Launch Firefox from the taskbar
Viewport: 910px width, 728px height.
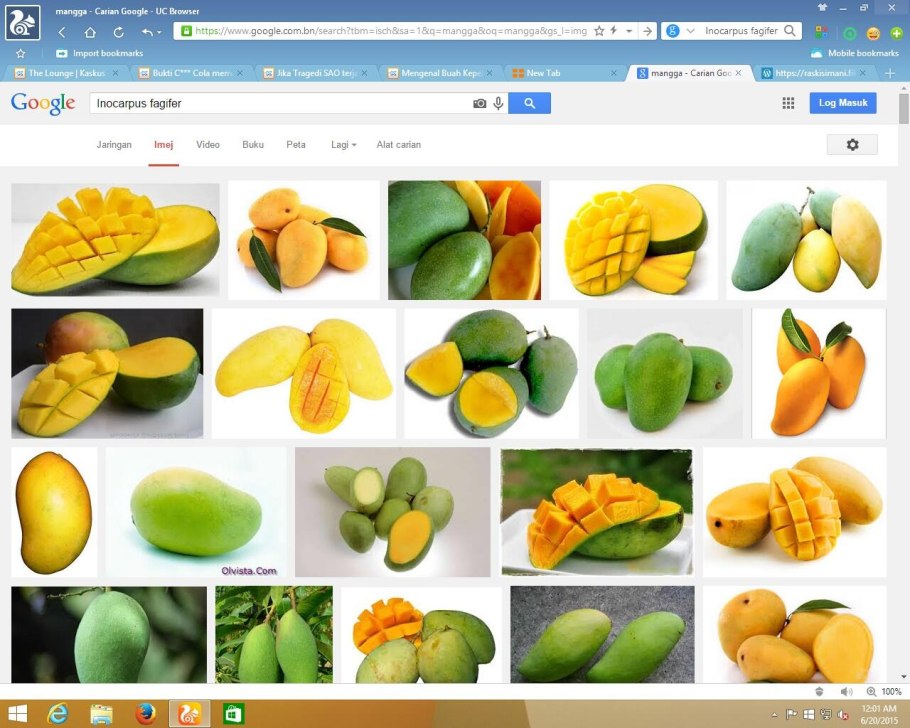point(146,713)
